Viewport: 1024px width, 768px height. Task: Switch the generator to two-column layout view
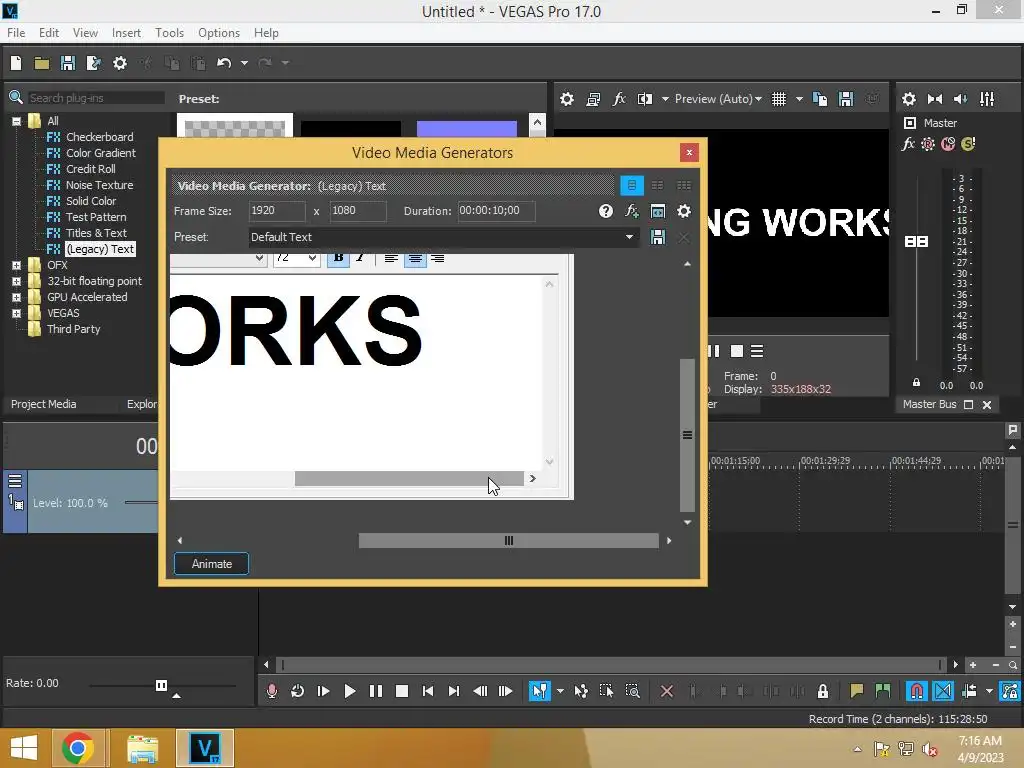pyautogui.click(x=658, y=185)
